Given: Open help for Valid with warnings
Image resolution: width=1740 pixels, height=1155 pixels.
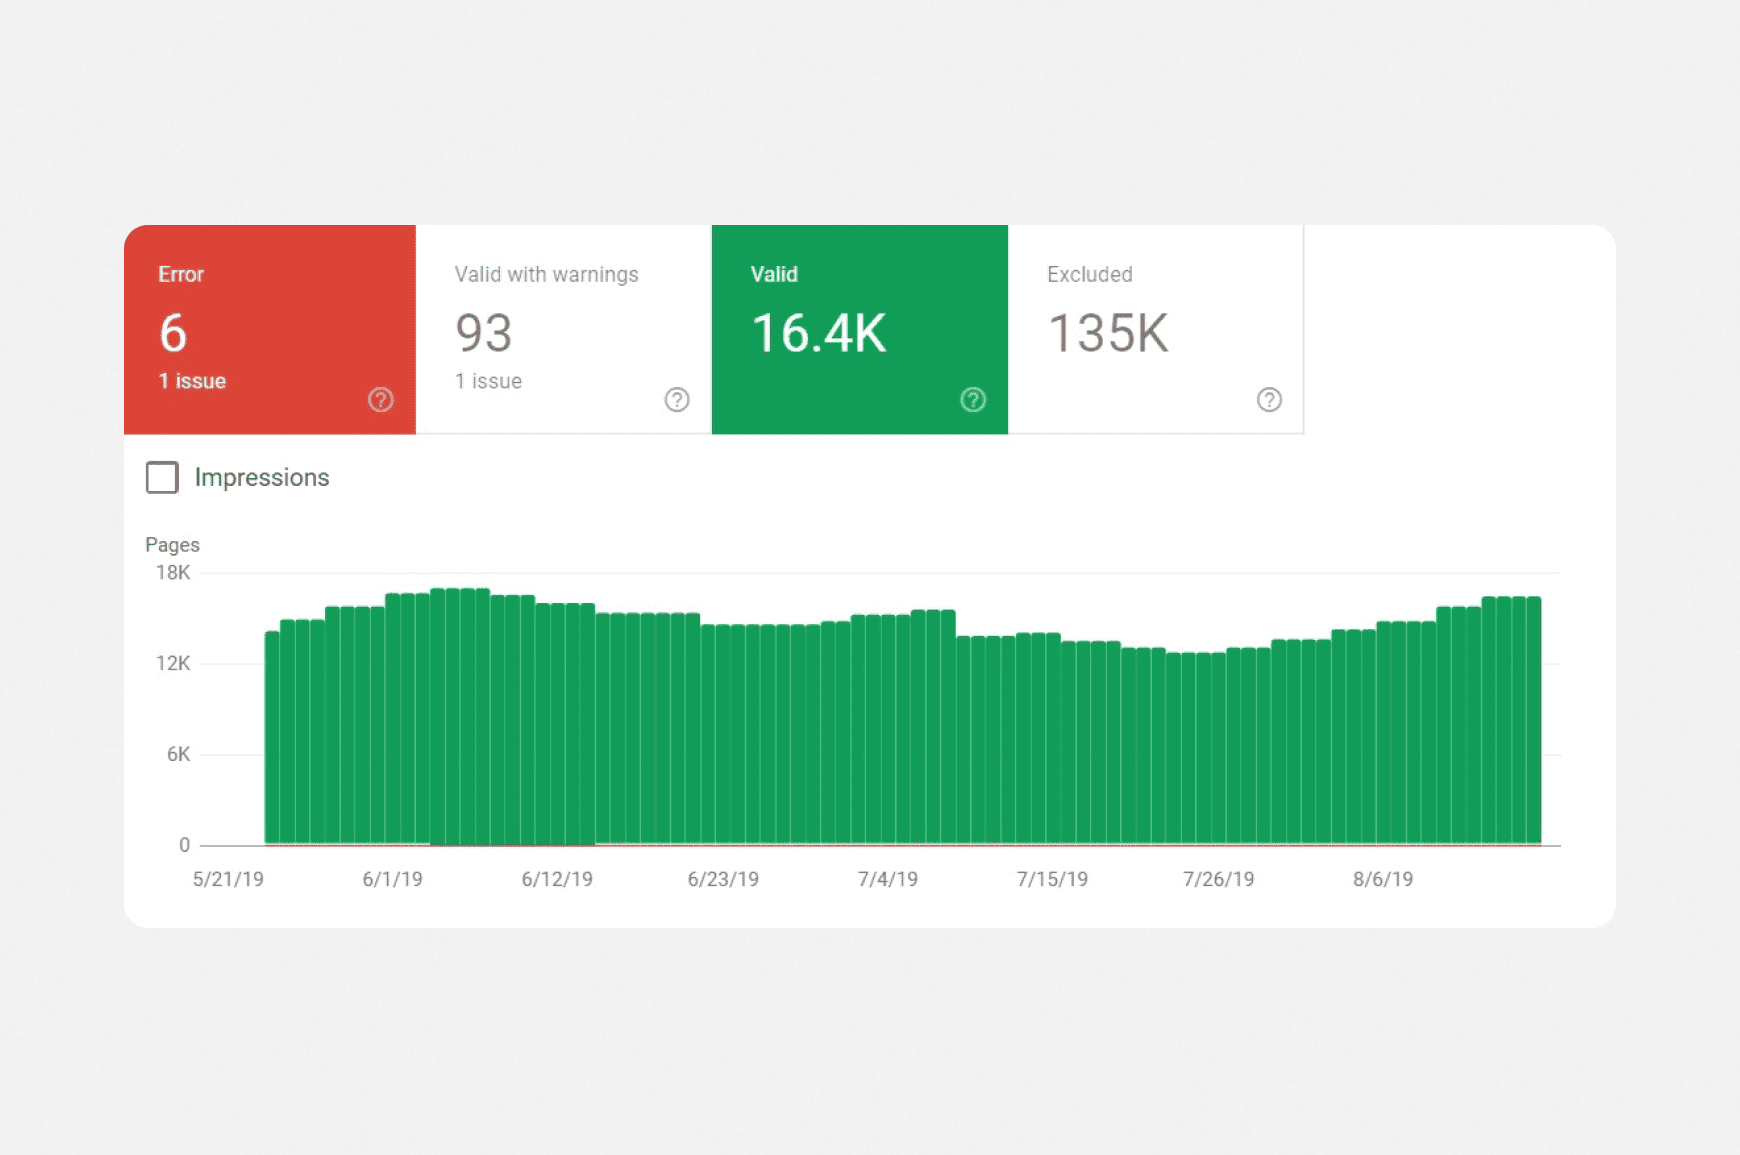Looking at the screenshot, I should (x=677, y=400).
